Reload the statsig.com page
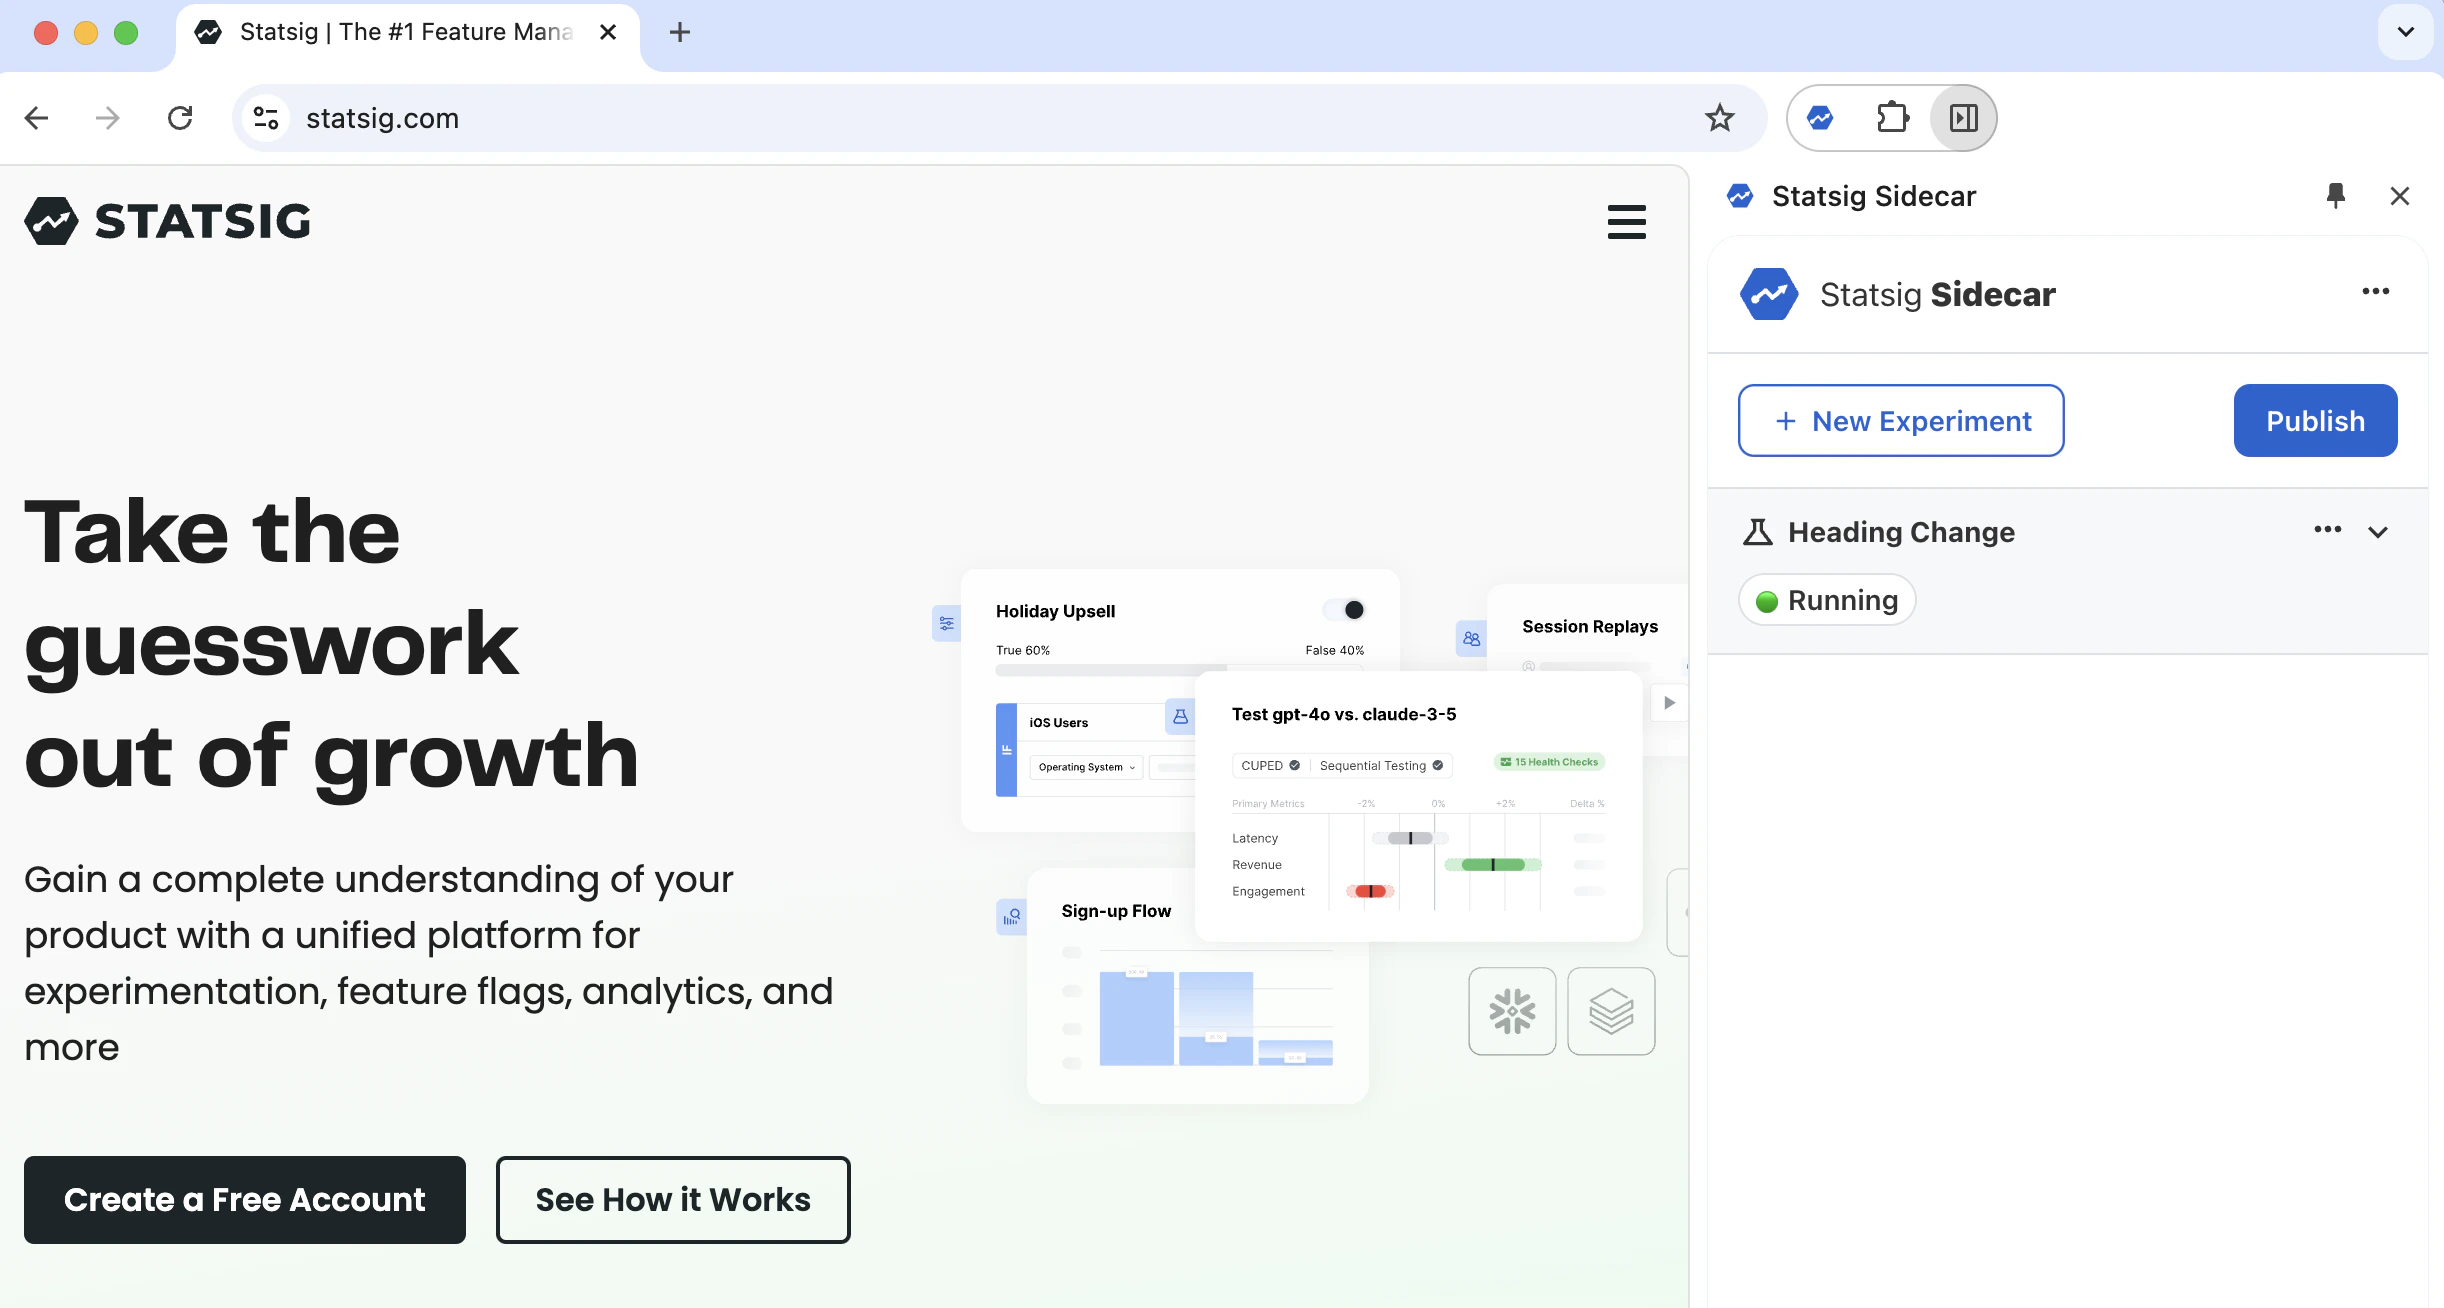This screenshot has height=1308, width=2444. pyautogui.click(x=180, y=117)
